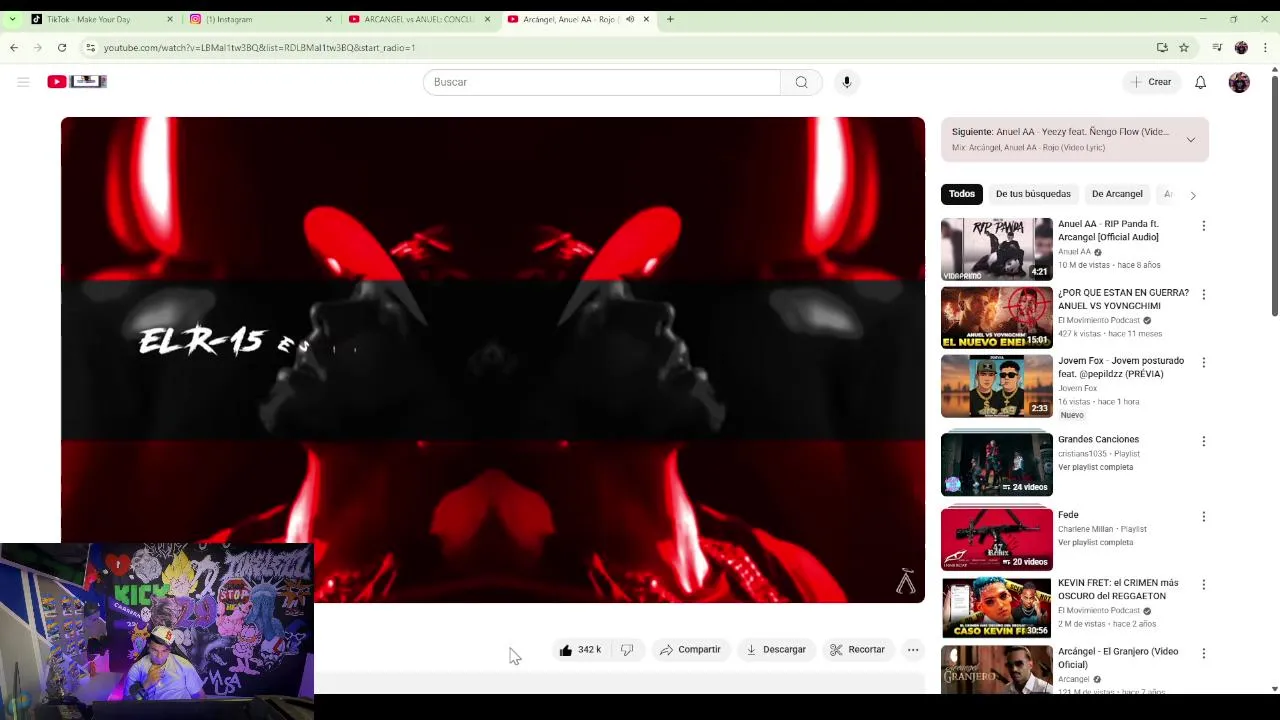Close the Instagram browser tab
Viewport: 1280px width, 720px height.
pyautogui.click(x=328, y=19)
